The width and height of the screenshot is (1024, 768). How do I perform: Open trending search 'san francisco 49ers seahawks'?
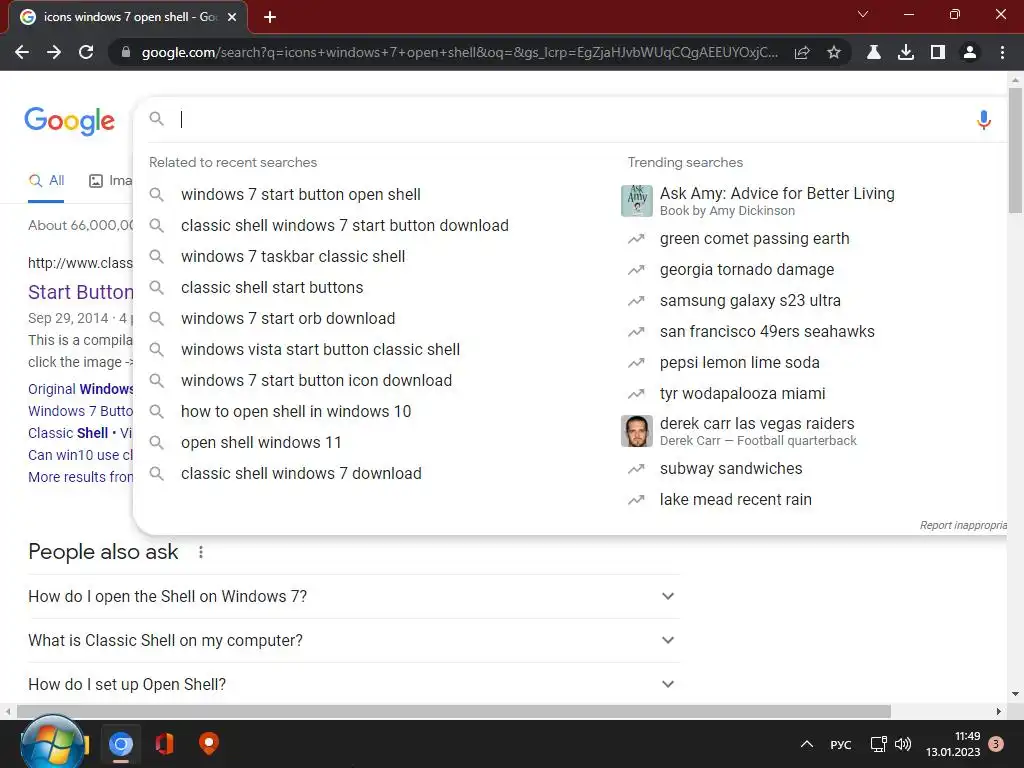[767, 332]
